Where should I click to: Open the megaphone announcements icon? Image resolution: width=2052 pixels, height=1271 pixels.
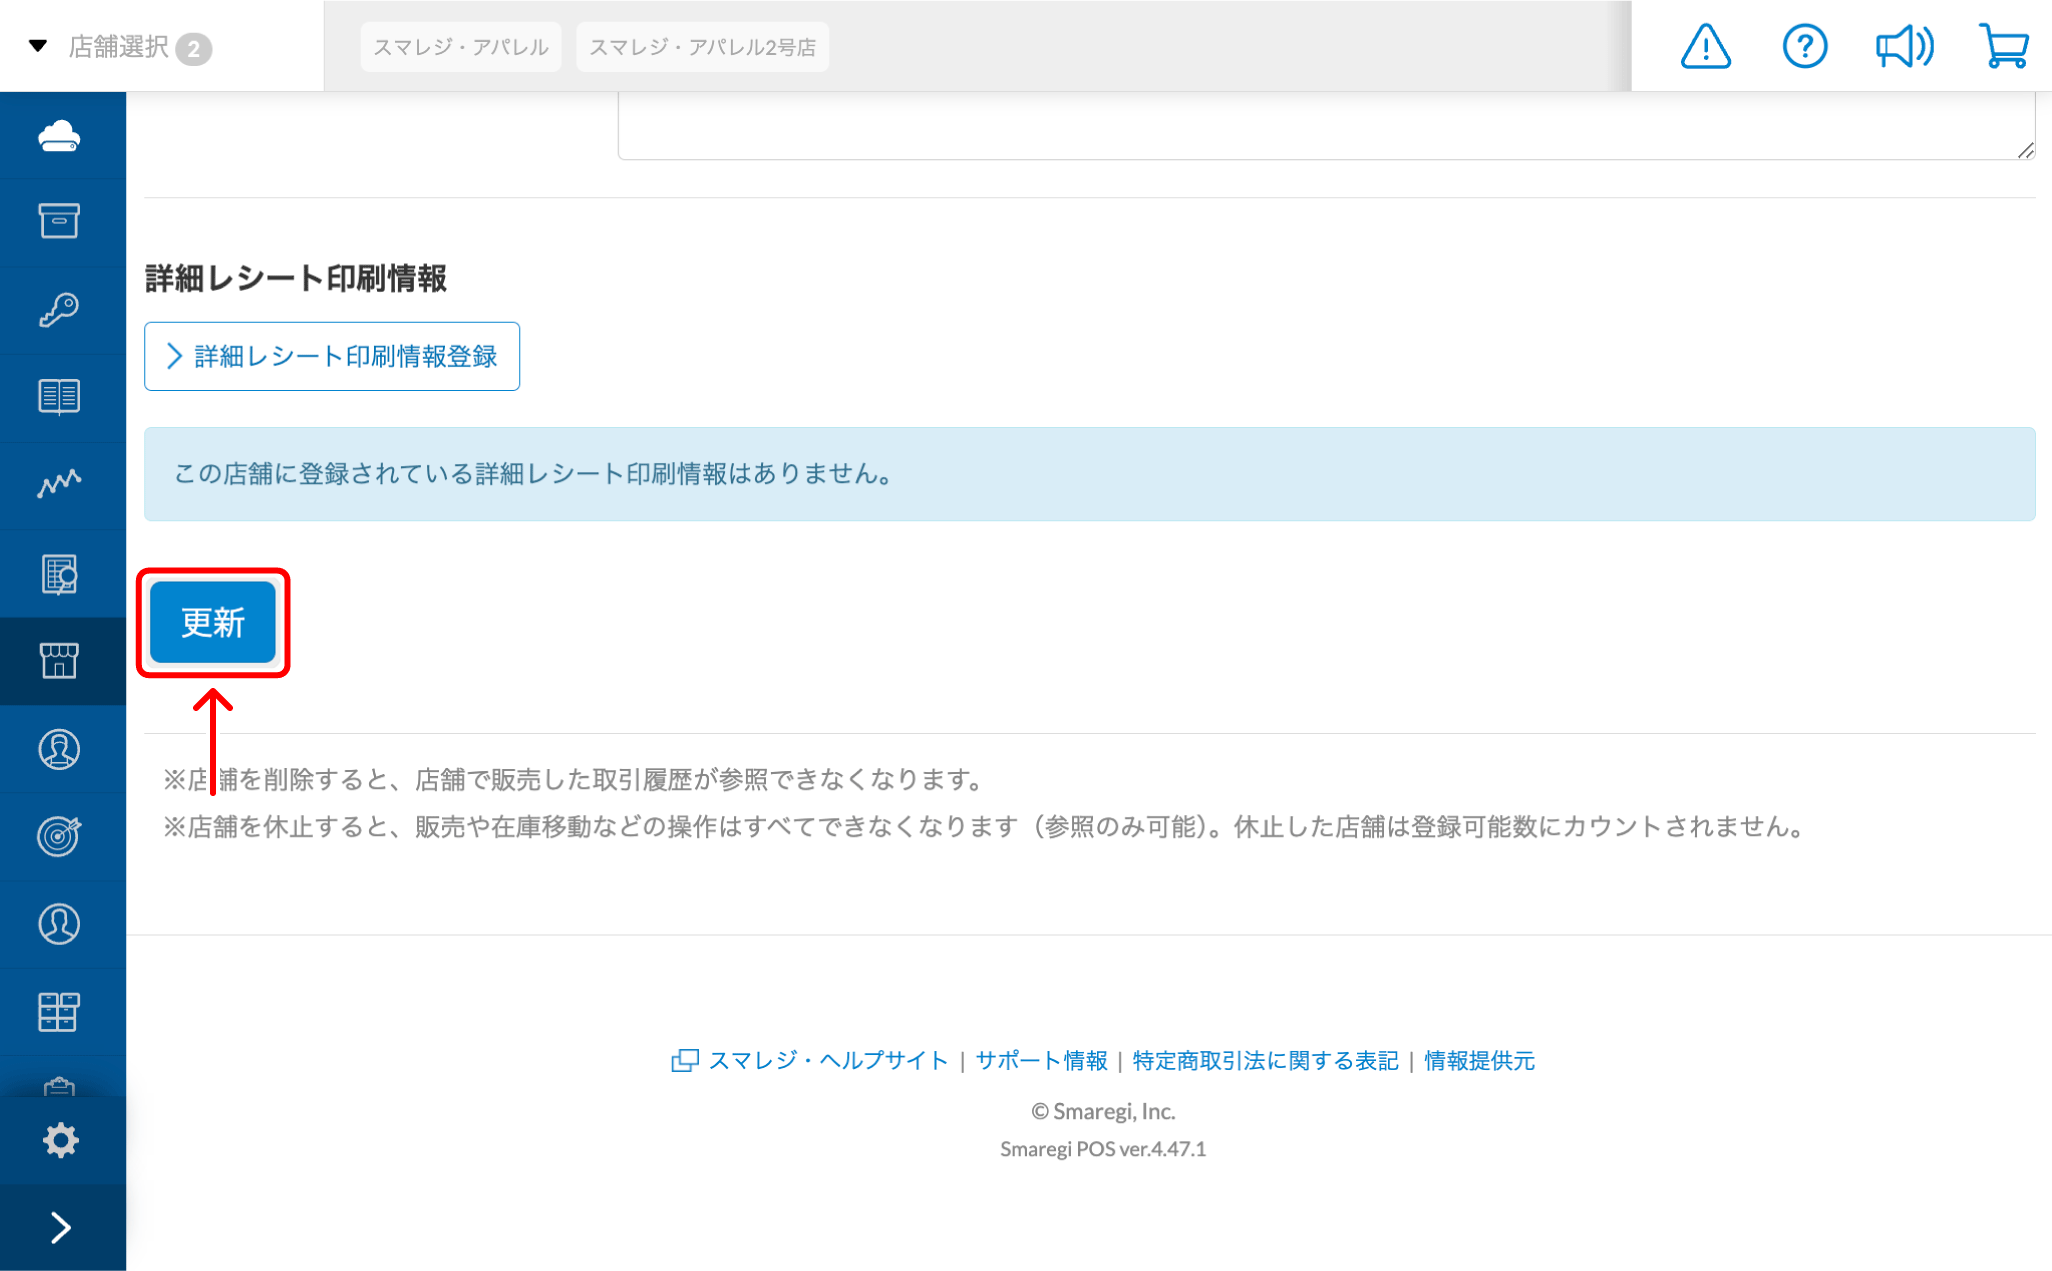coord(1904,46)
